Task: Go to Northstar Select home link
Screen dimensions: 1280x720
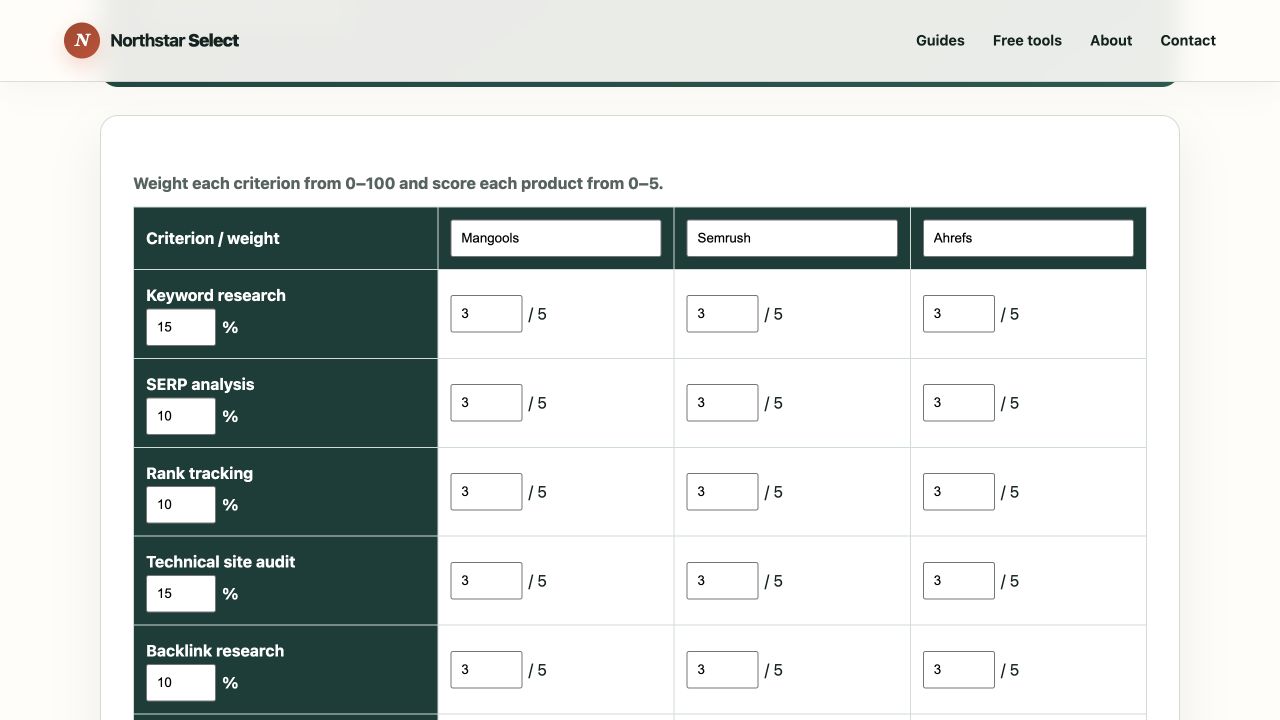Action: click(x=152, y=40)
